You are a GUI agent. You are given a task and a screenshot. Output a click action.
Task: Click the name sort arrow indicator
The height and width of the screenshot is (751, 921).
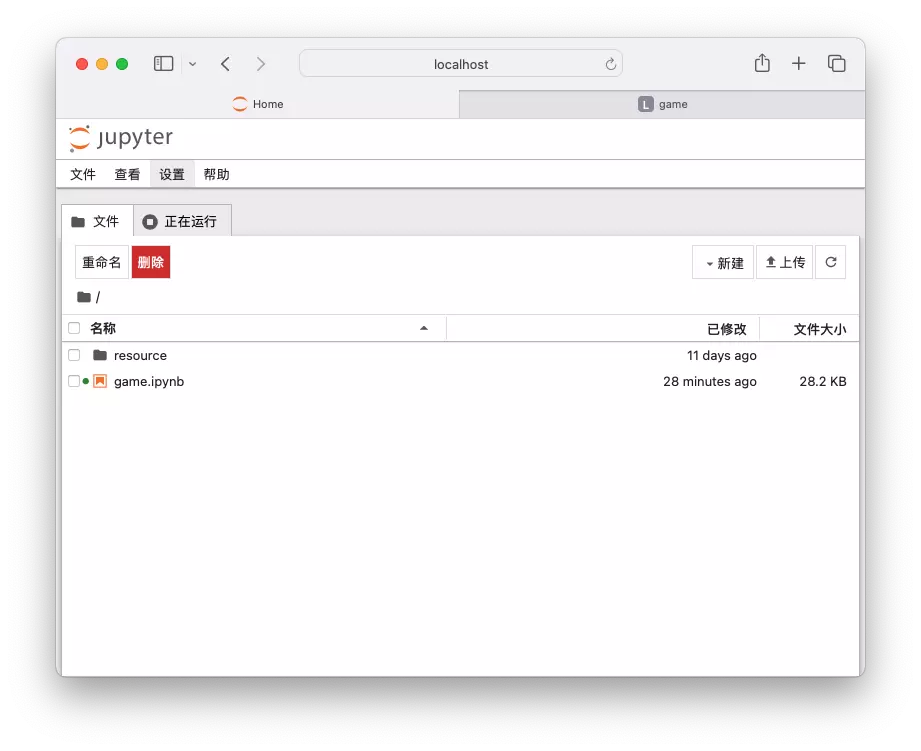[423, 328]
